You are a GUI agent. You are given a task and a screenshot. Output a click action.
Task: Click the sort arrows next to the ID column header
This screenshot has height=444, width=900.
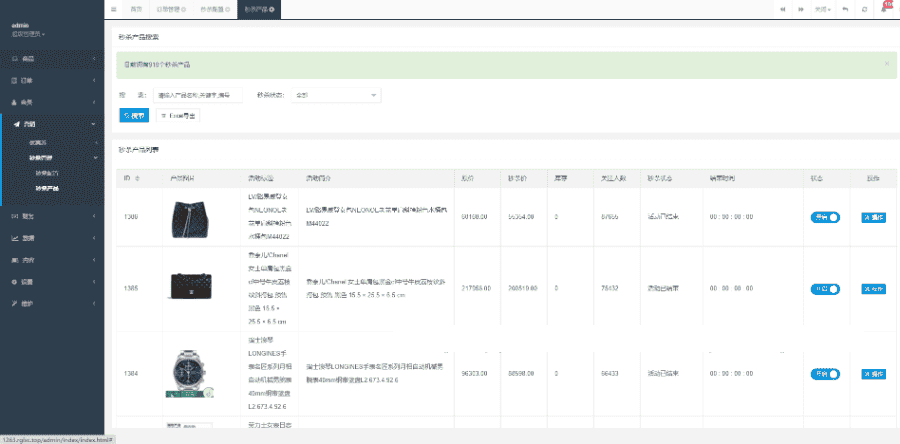pos(137,178)
